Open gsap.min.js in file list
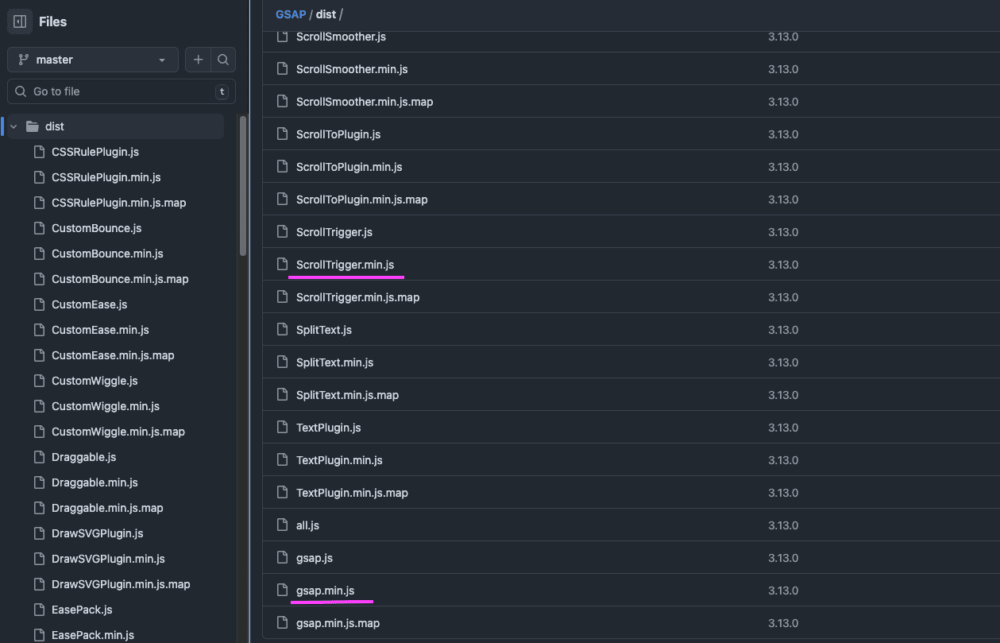Image resolution: width=1000 pixels, height=643 pixels. pos(325,591)
